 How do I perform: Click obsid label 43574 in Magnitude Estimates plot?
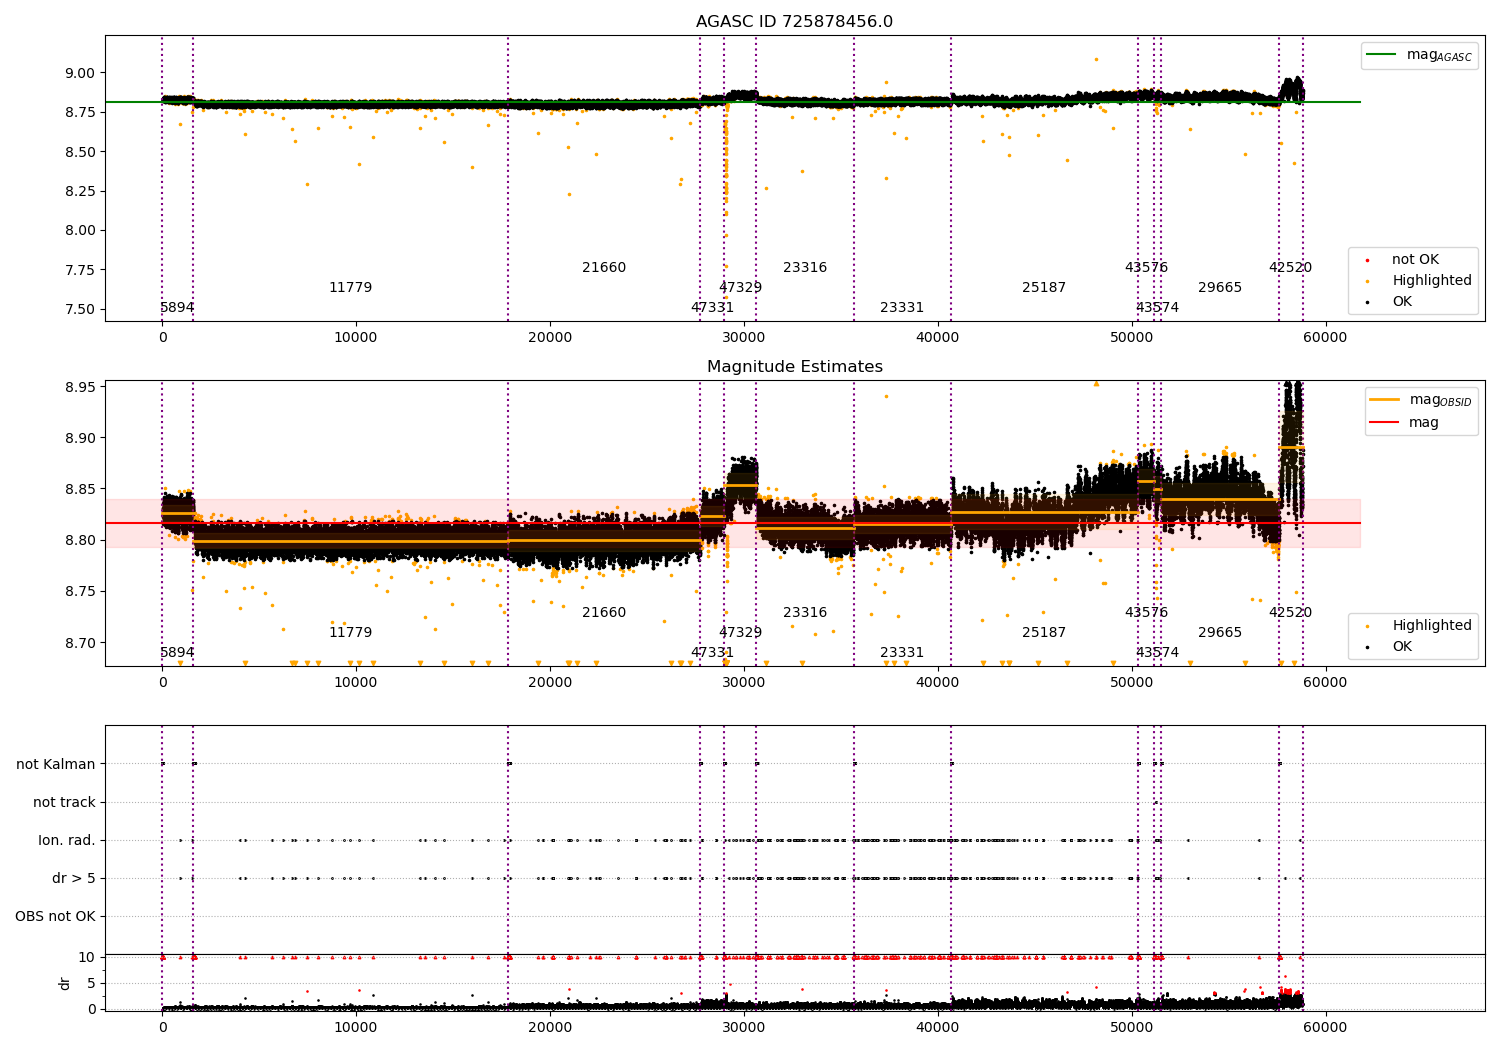1157,653
